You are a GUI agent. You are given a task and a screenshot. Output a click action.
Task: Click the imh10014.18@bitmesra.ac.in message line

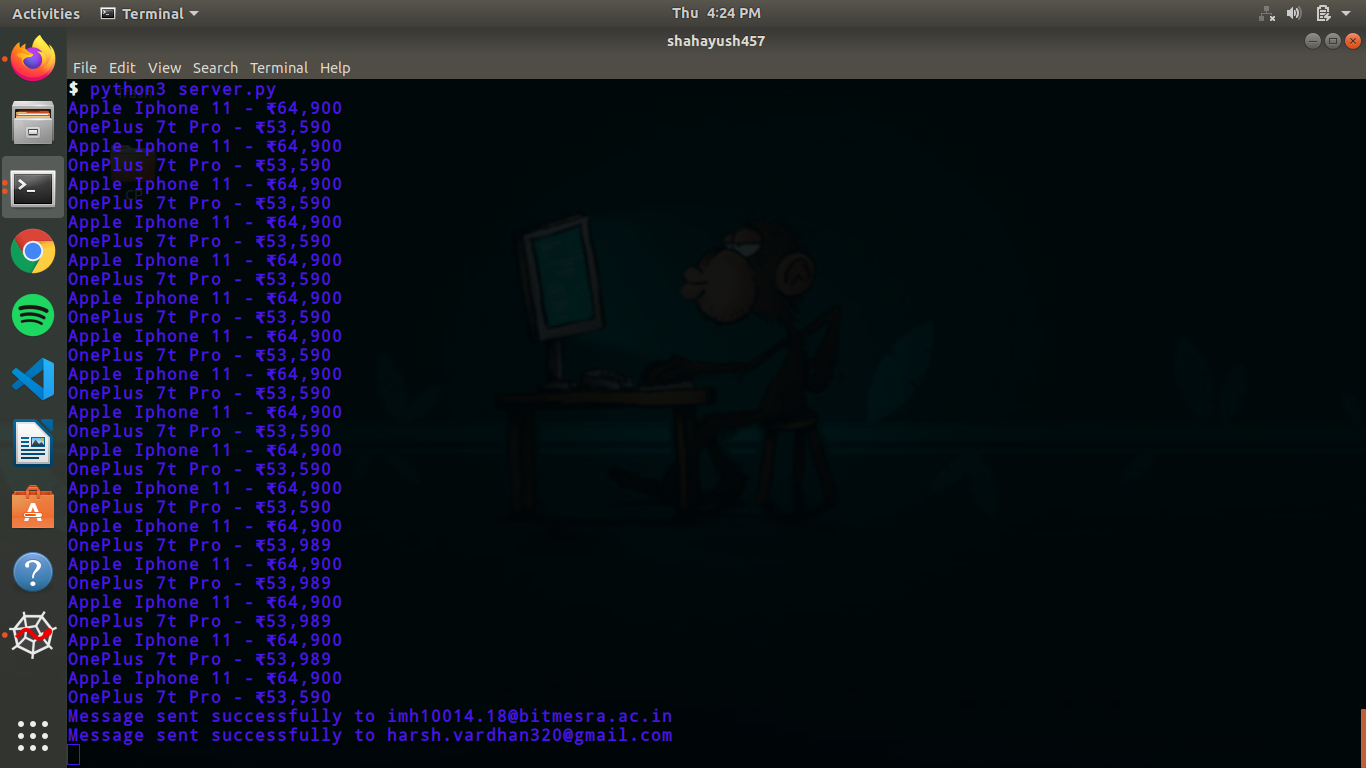tap(370, 716)
